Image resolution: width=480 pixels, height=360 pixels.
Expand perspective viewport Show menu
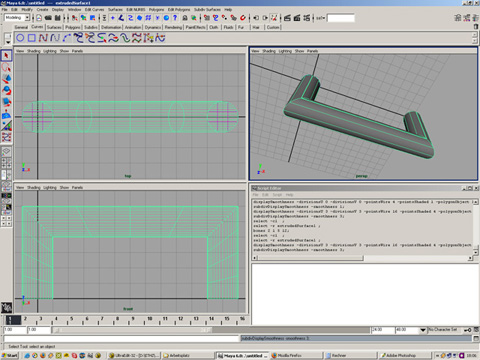[299, 51]
